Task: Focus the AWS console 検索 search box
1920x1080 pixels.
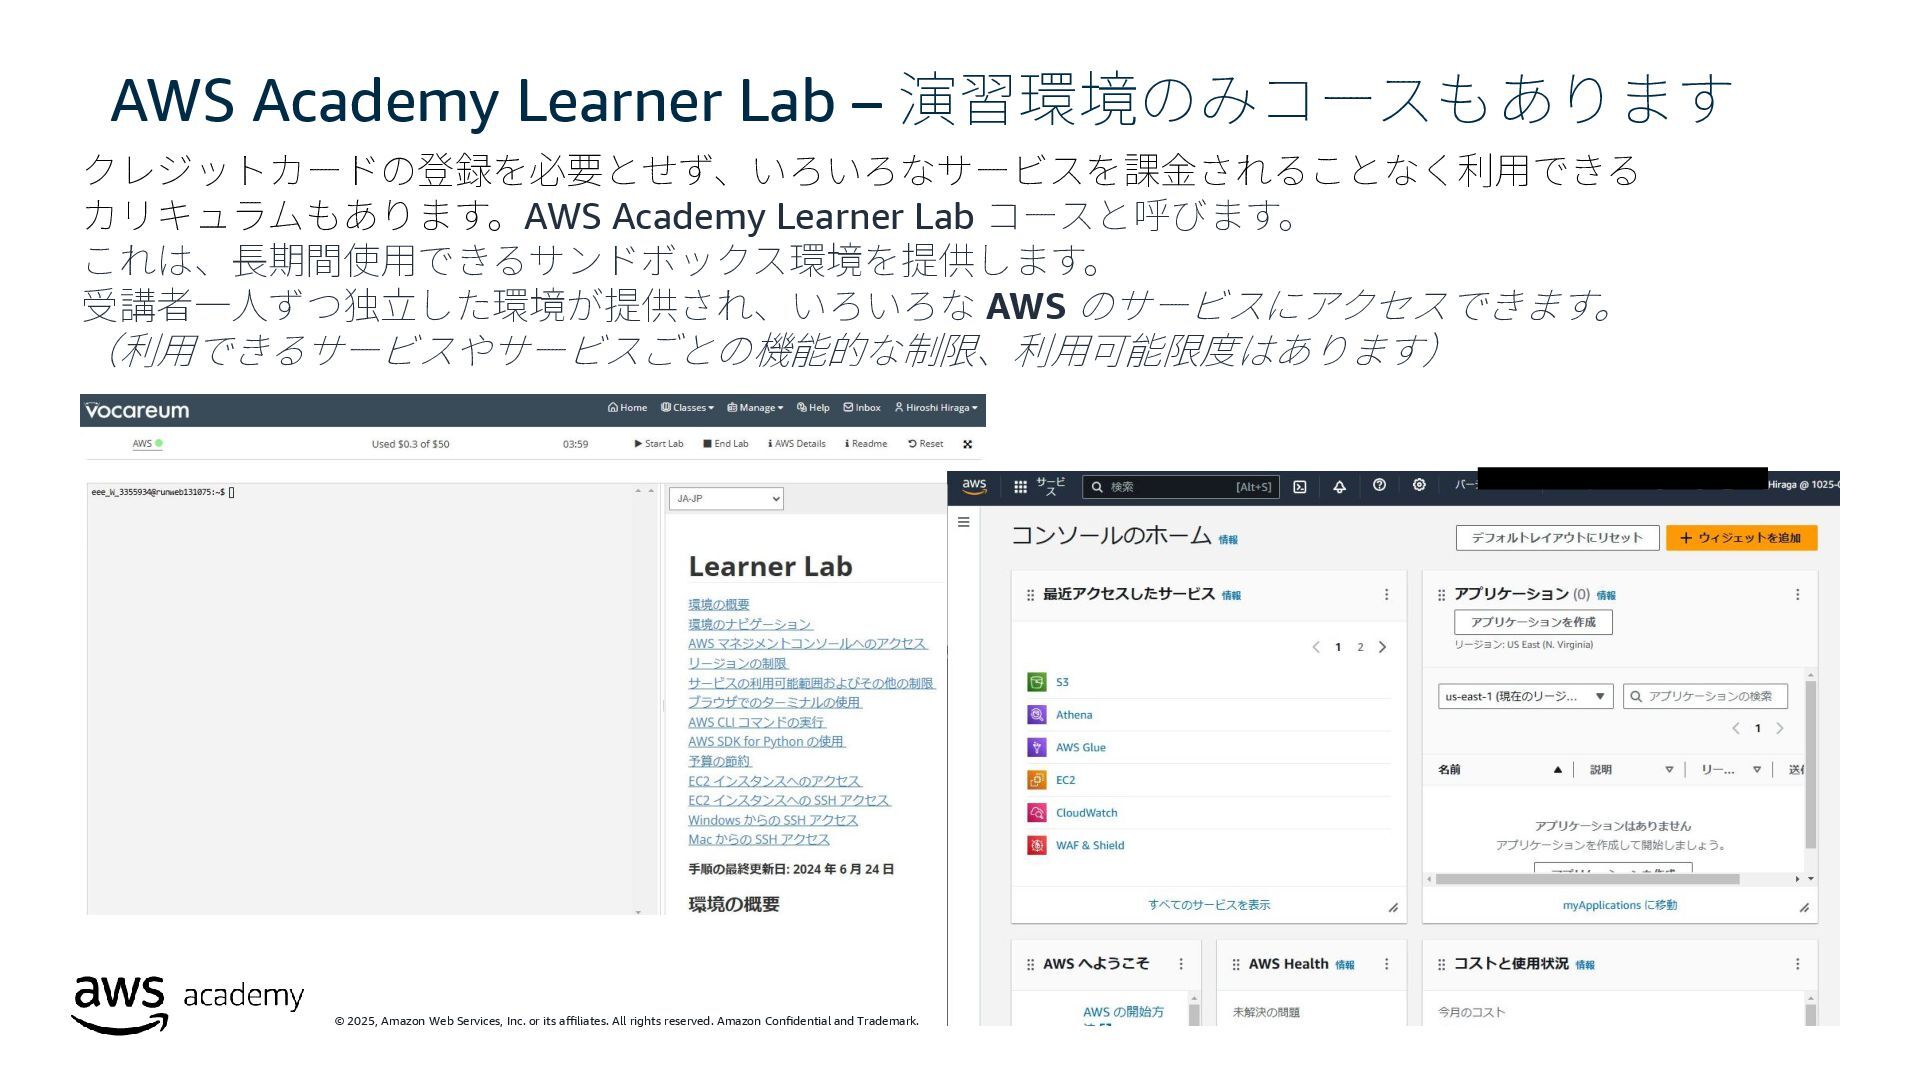Action: (1181, 487)
